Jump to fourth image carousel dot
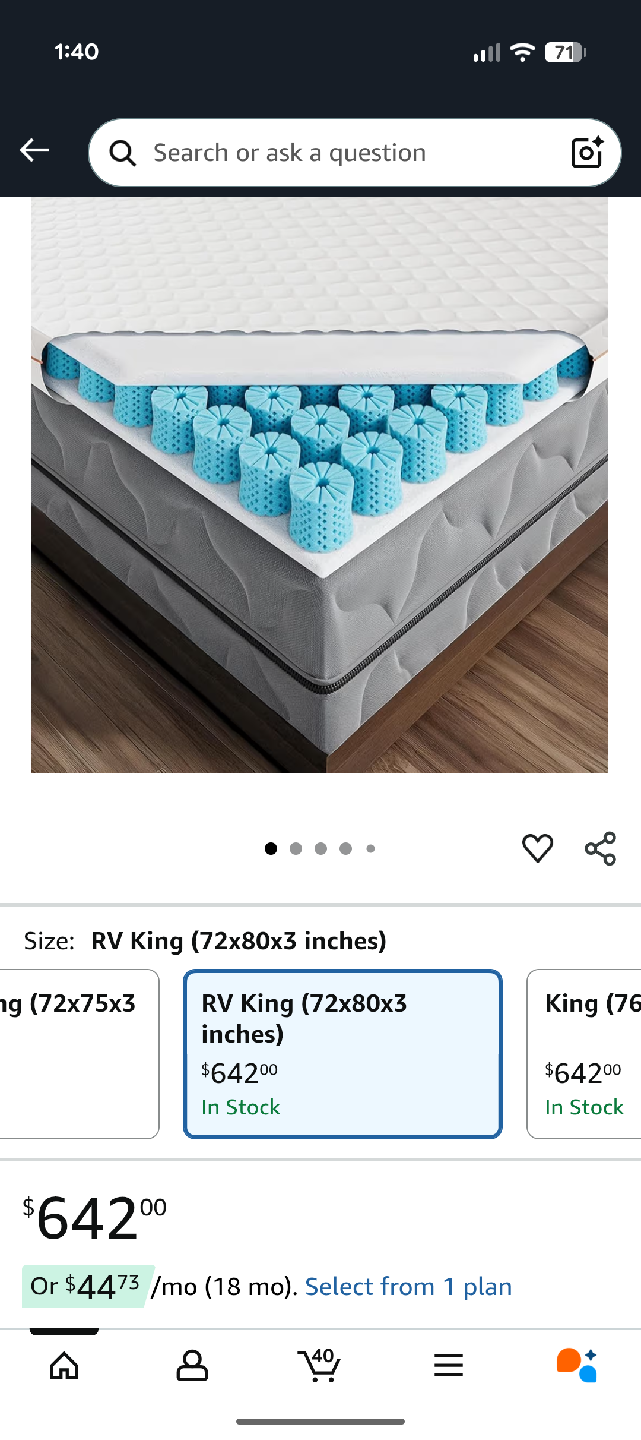This screenshot has height=1440, width=641. tap(345, 849)
